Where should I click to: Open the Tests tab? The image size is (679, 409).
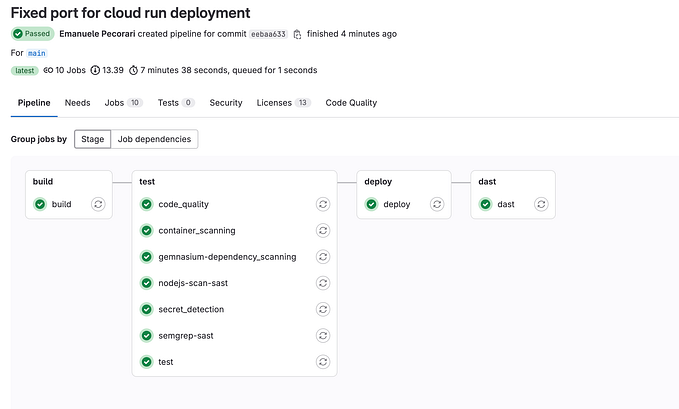(x=176, y=103)
